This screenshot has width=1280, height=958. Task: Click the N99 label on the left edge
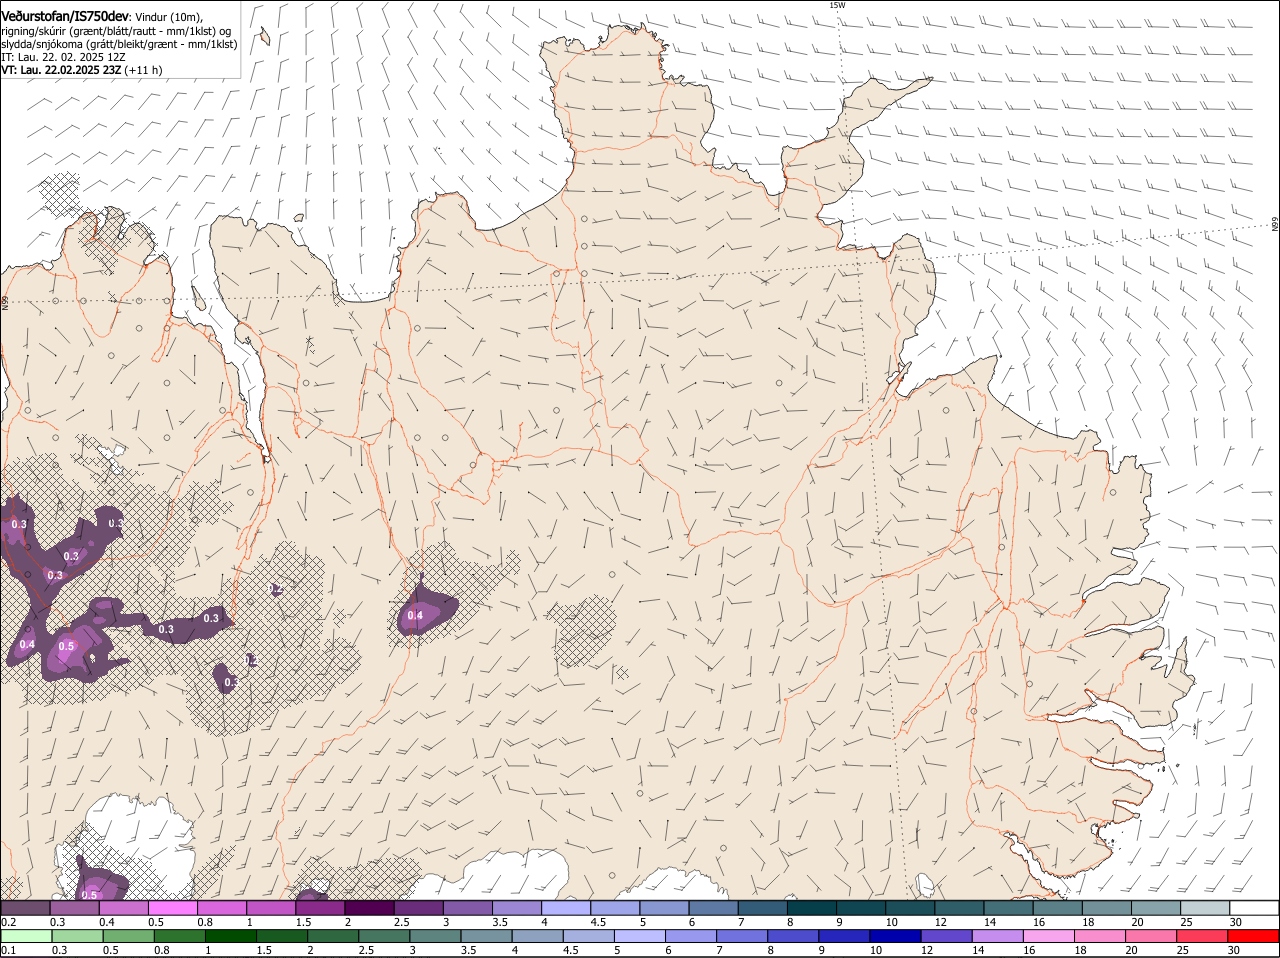[5, 302]
